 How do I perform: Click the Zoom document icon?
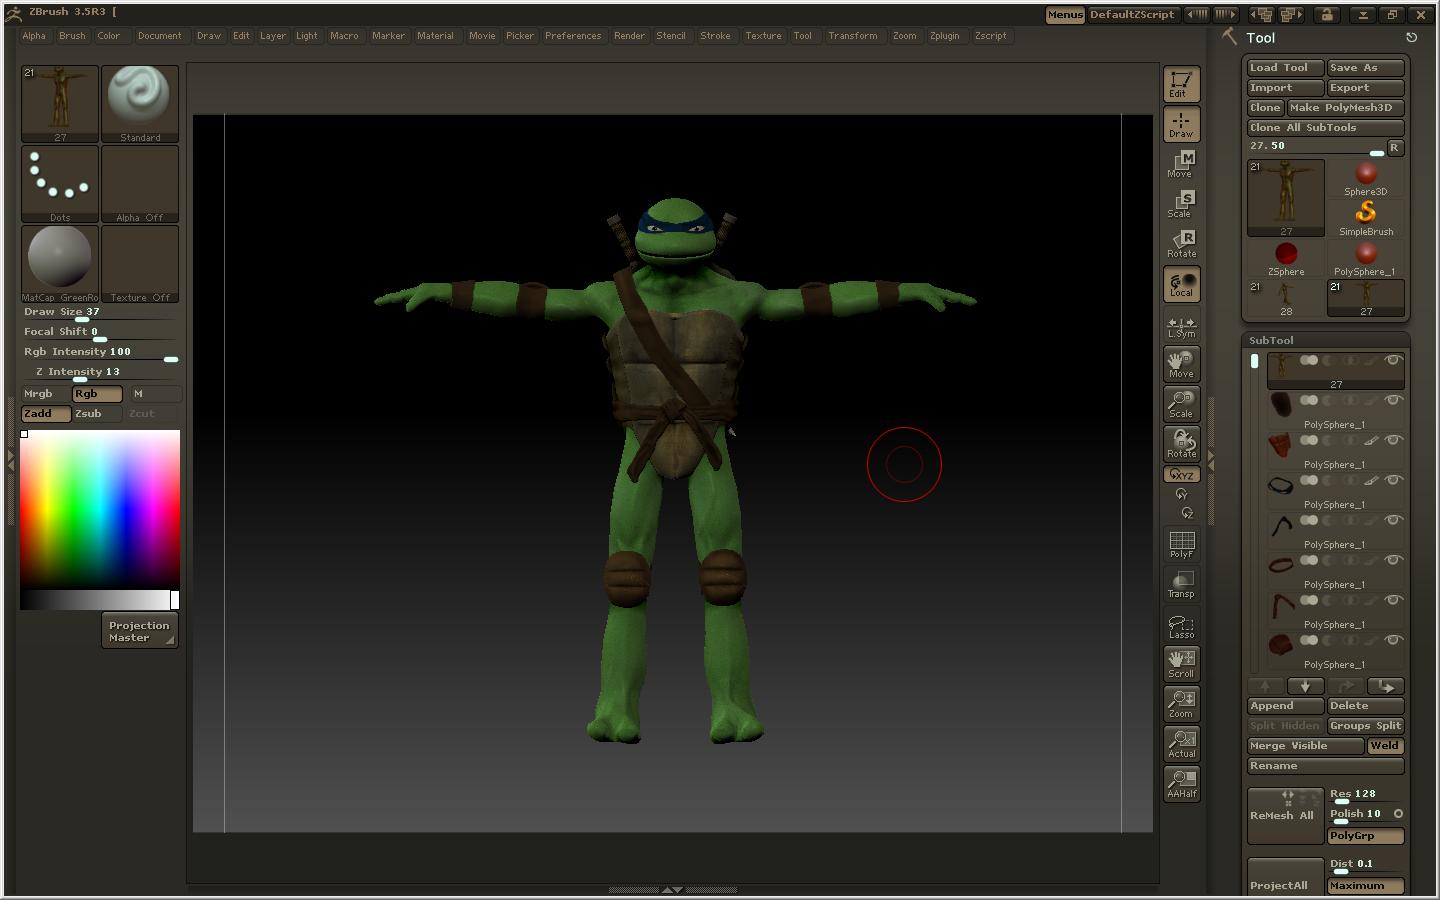pyautogui.click(x=1181, y=704)
